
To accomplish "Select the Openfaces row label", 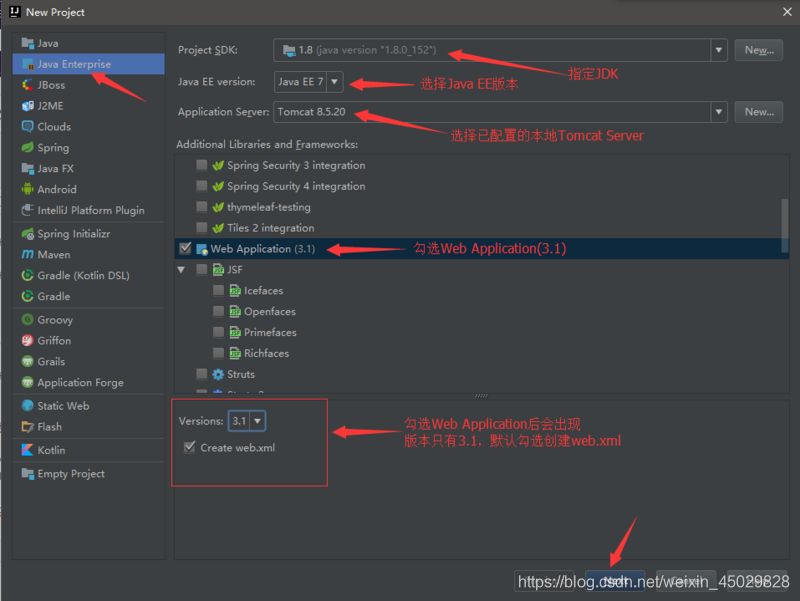I will point(269,311).
